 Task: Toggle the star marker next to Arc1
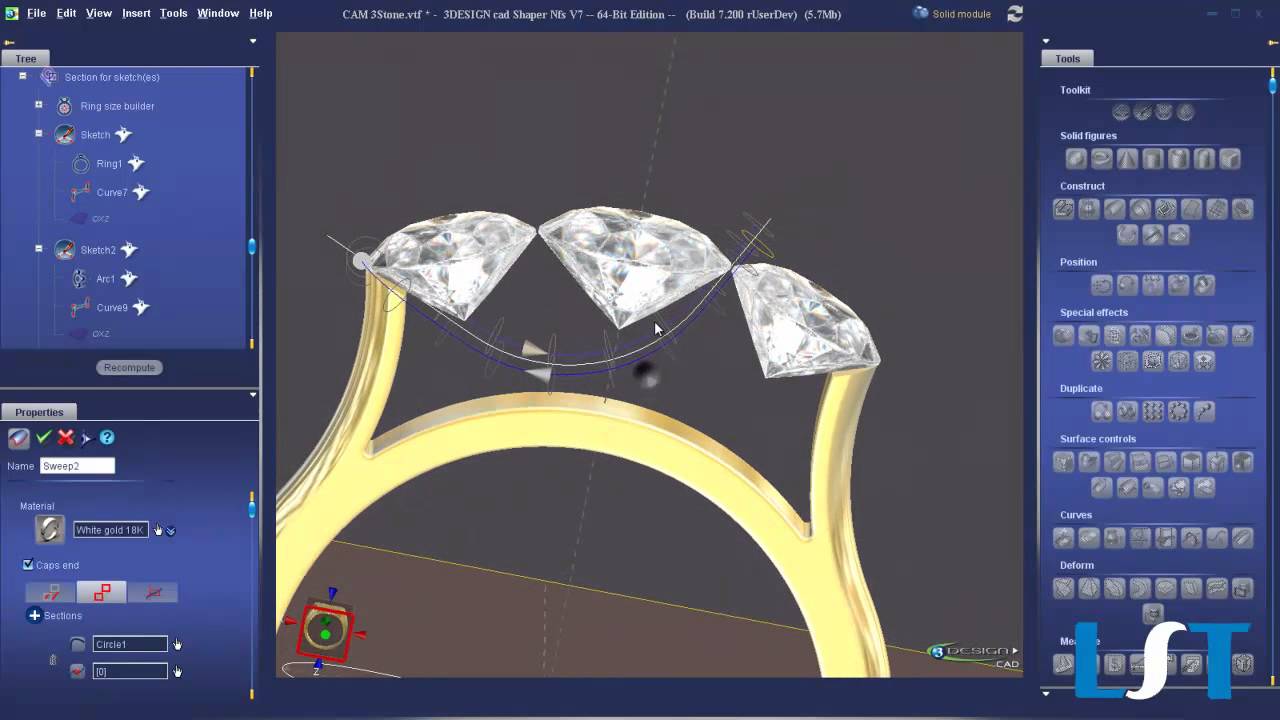(129, 278)
